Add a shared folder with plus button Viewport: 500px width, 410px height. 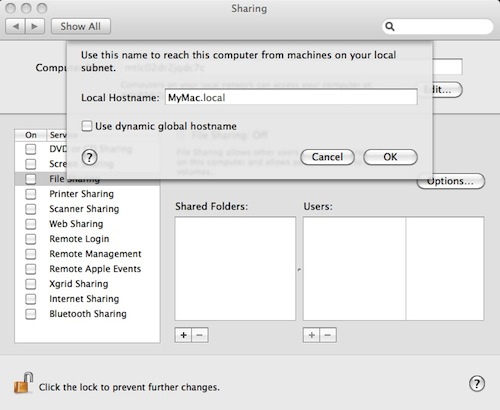tap(183, 335)
